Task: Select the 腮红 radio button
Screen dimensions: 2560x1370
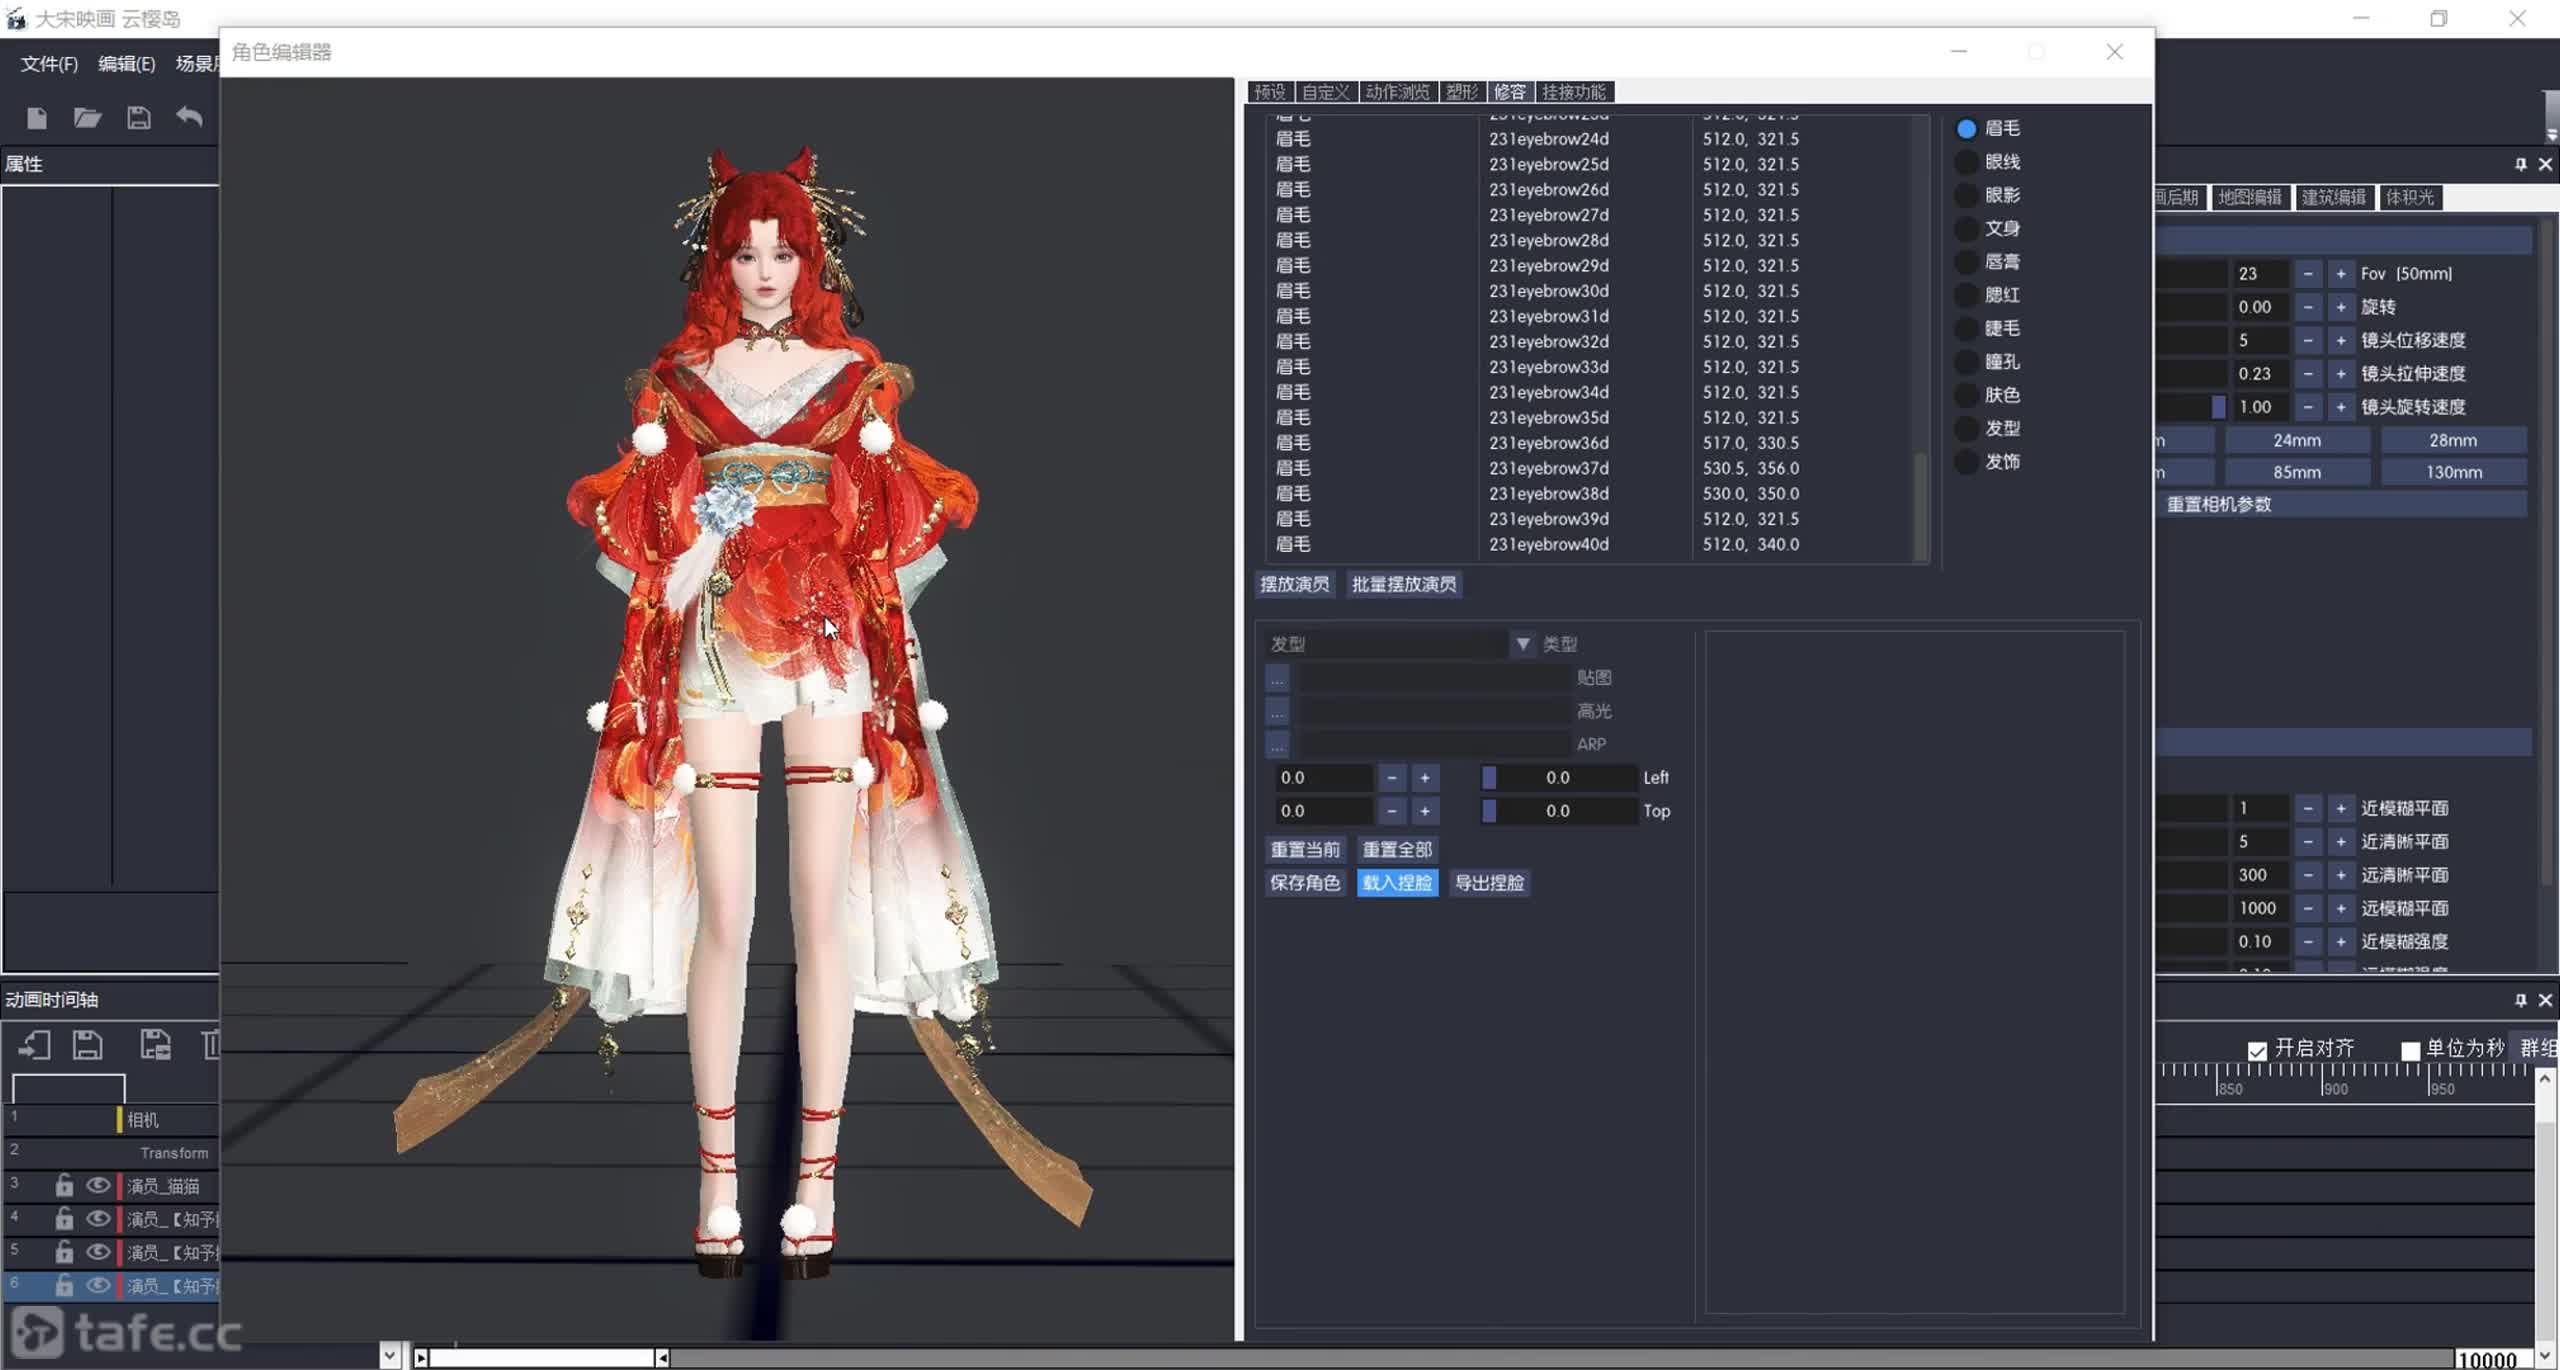Action: (1966, 295)
